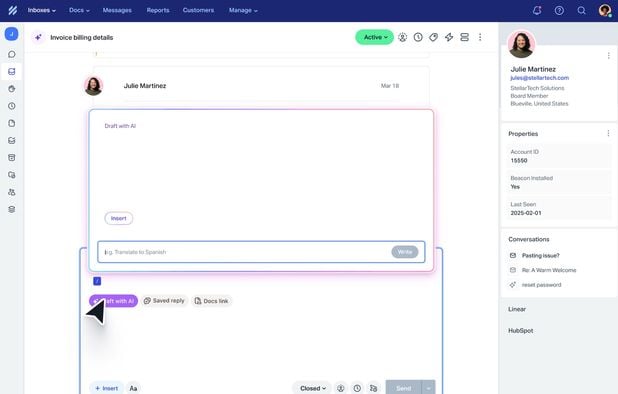Viewport: 618px width, 394px height.
Task: Click the Write button
Action: pos(405,252)
